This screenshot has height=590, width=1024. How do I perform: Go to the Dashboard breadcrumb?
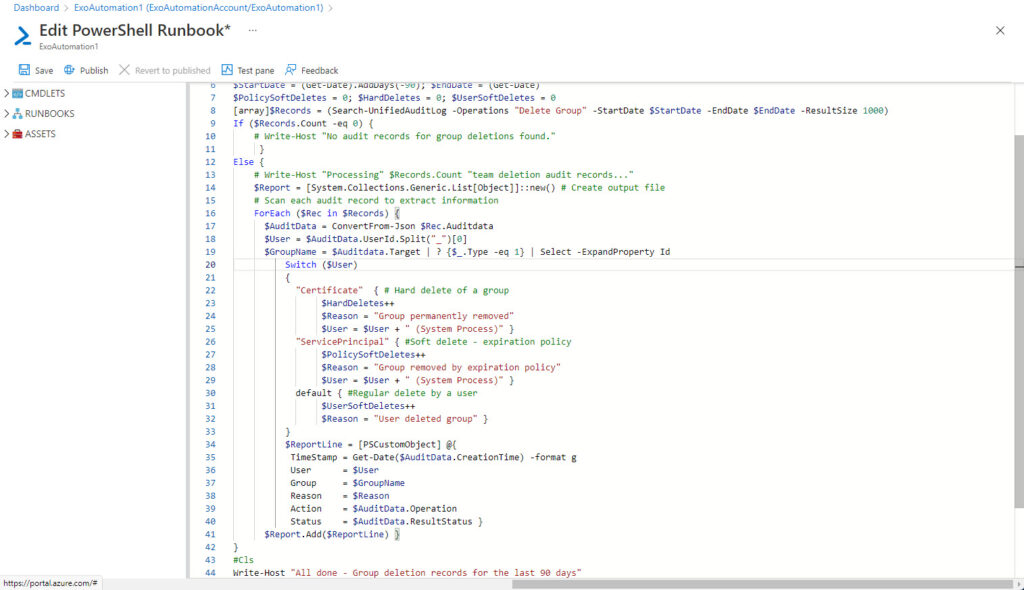click(36, 8)
